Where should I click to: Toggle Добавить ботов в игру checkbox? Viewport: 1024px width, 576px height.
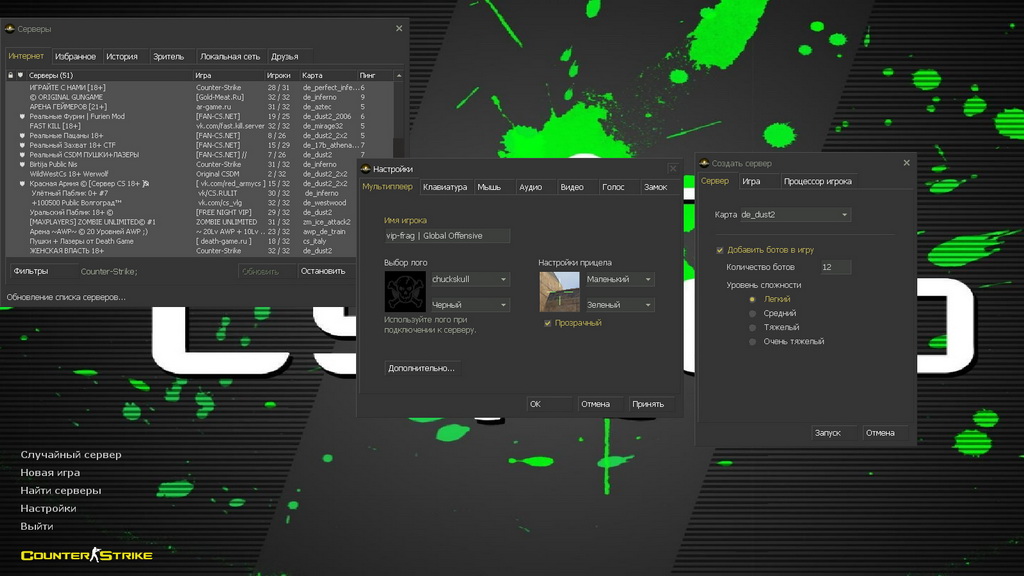click(x=720, y=250)
